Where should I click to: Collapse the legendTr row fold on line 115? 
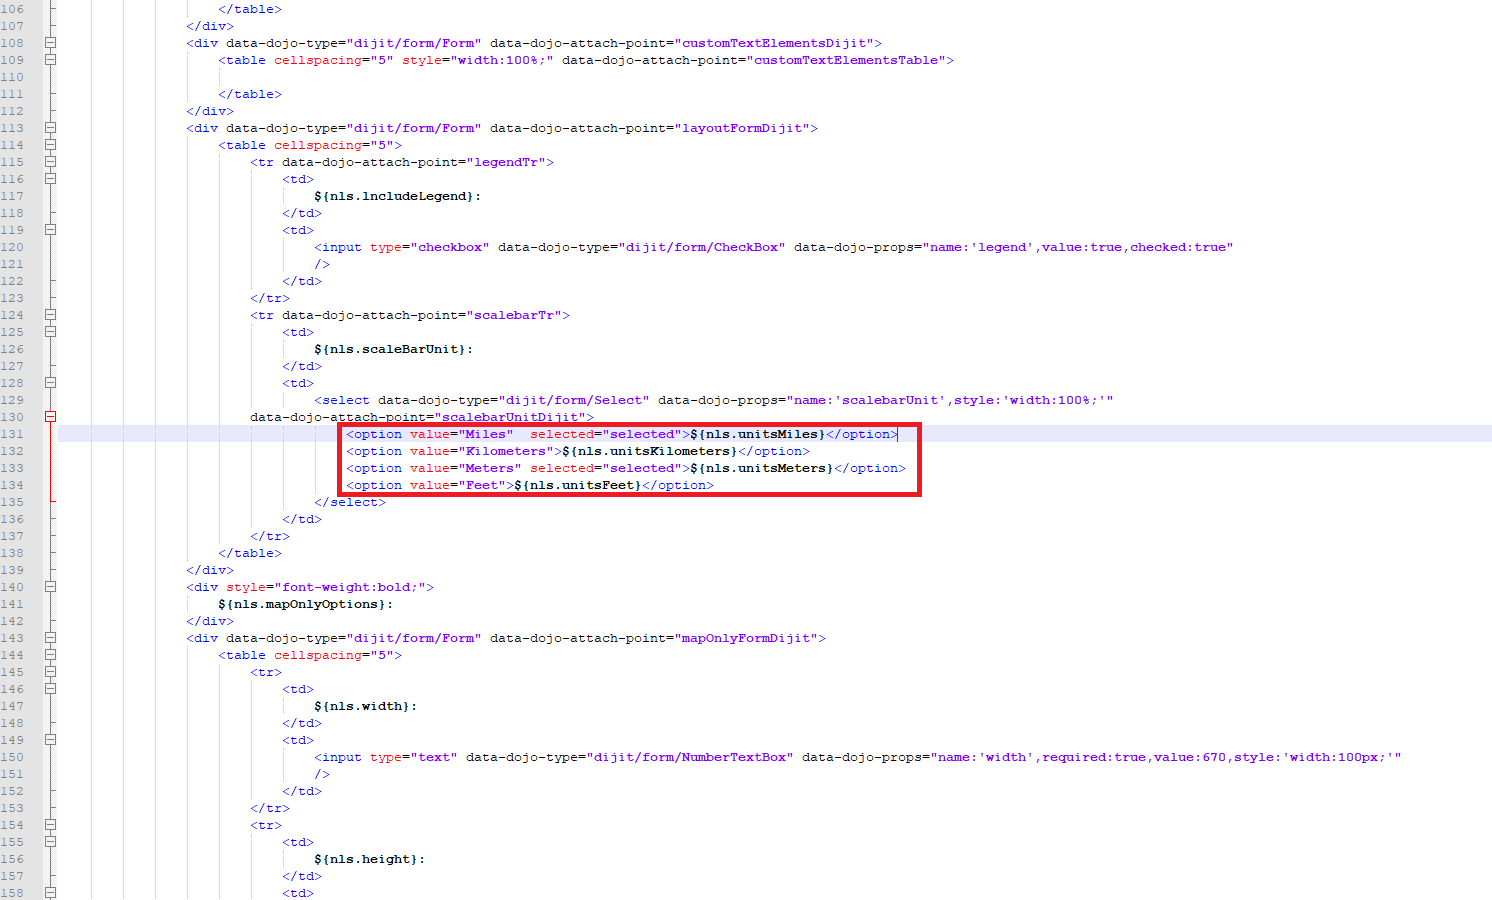pos(50,162)
